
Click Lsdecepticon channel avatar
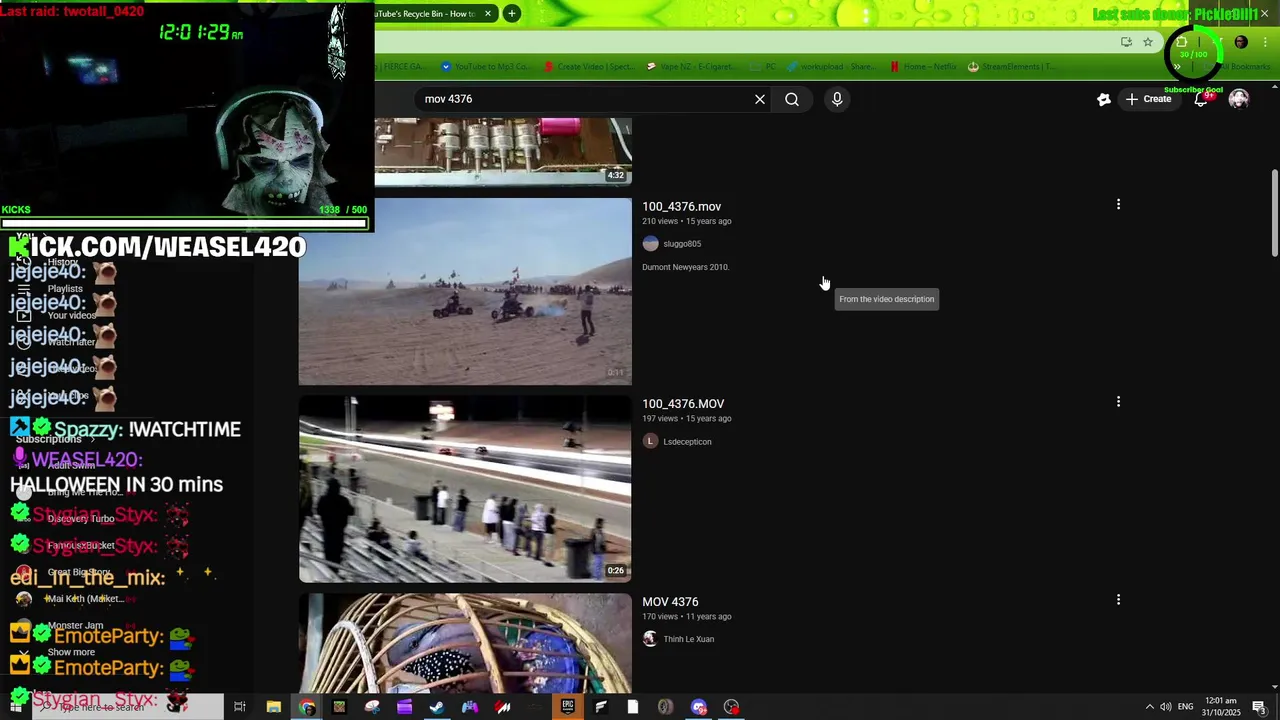[x=650, y=441]
